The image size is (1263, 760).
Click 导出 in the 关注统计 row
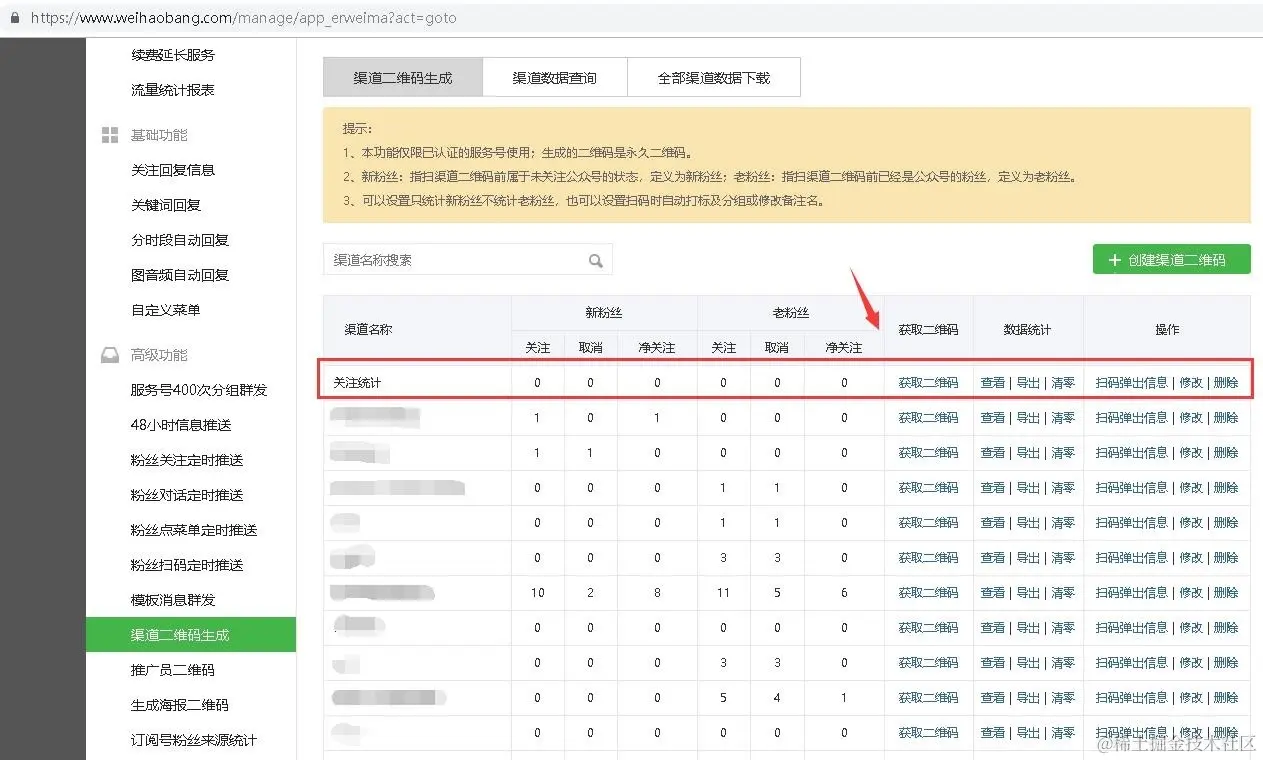pos(1028,383)
